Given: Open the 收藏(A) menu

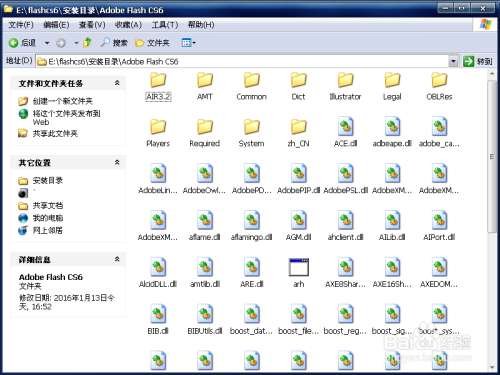Looking at the screenshot, I should 128,25.
